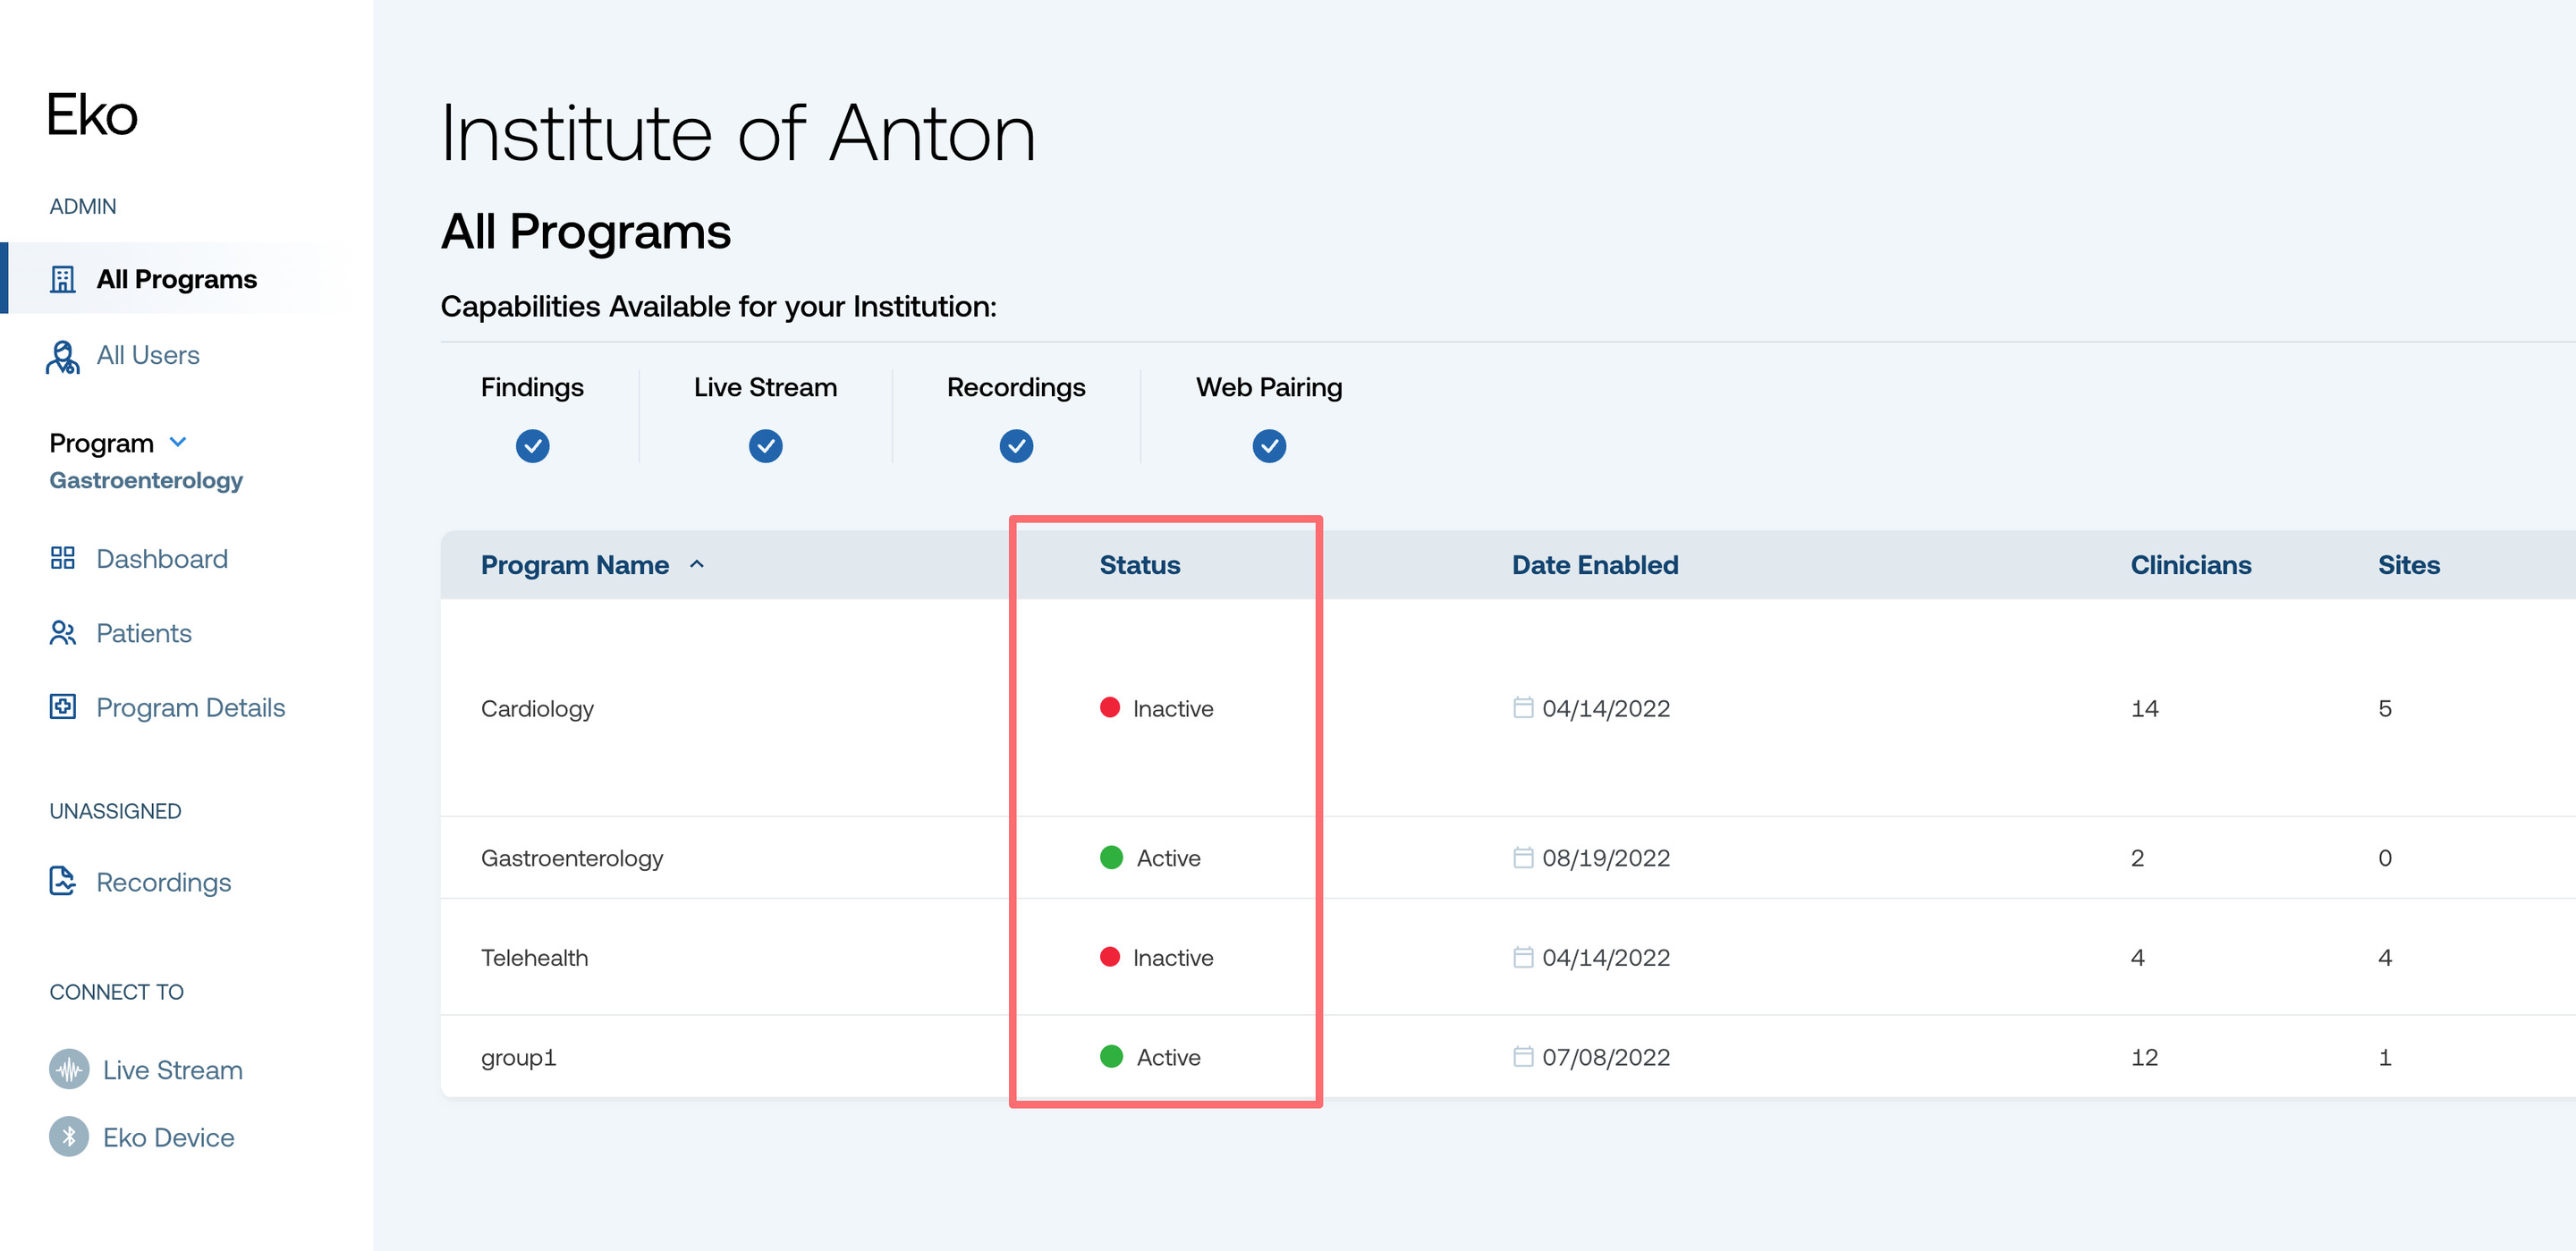Screen dimensions: 2576x1251
Task: Open Dashboard via its grid icon
Action: pyautogui.click(x=63, y=558)
